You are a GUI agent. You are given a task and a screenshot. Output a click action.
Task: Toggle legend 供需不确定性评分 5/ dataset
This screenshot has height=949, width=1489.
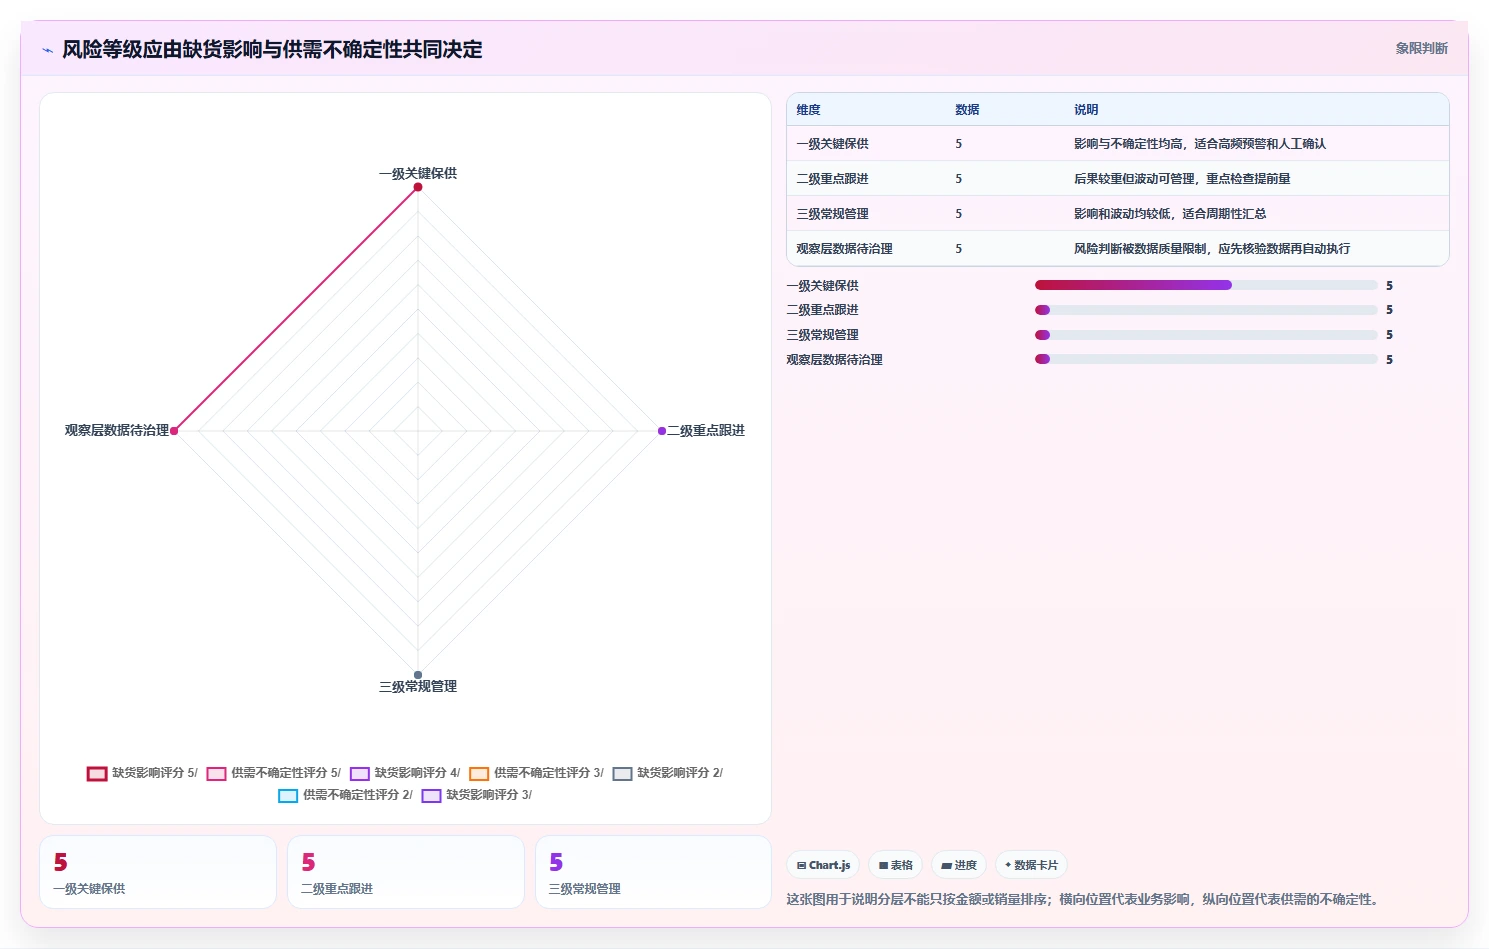coord(273,773)
